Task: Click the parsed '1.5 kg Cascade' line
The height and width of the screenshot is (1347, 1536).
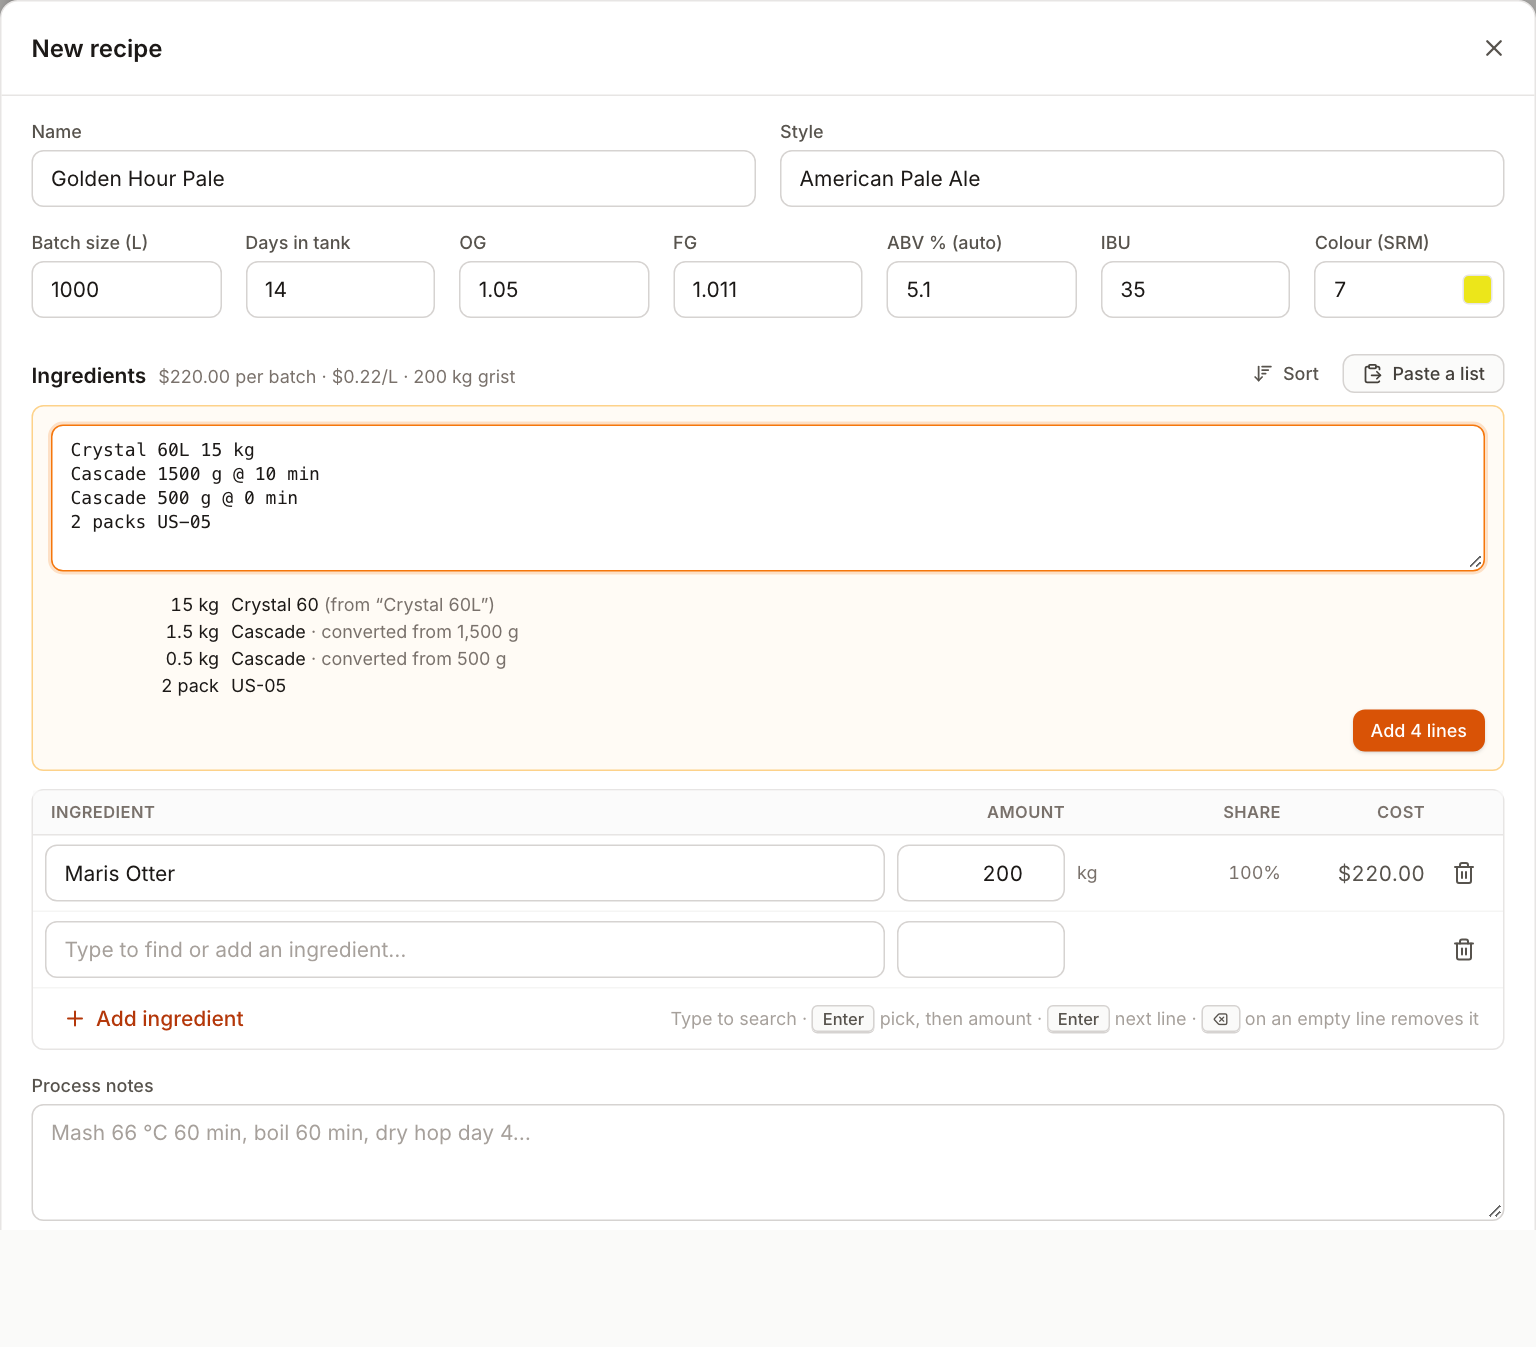Action: pyautogui.click(x=340, y=632)
